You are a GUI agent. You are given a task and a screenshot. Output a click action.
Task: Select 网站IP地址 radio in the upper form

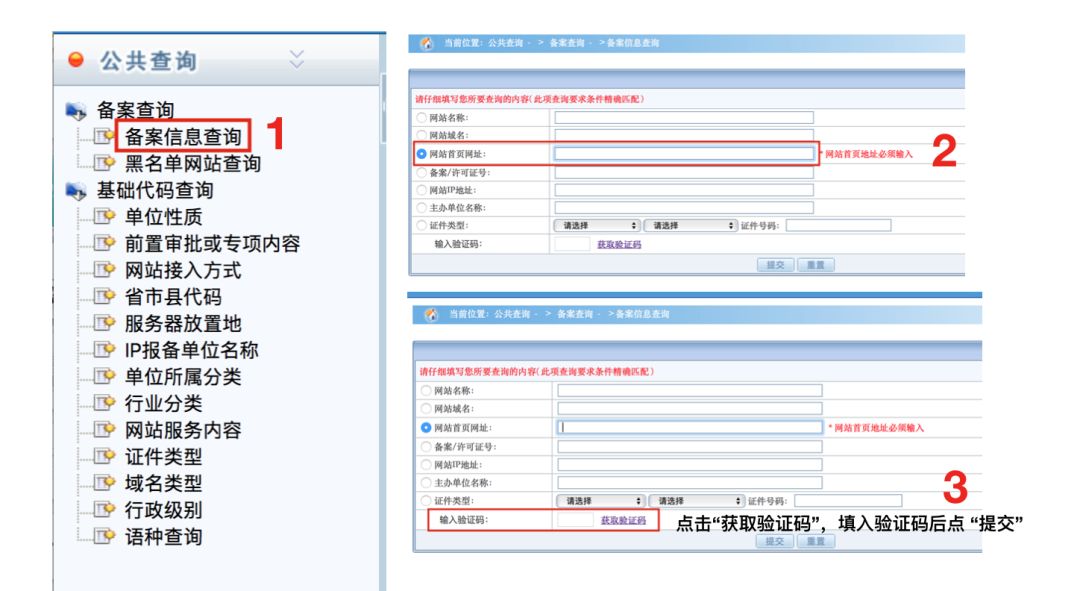click(422, 190)
